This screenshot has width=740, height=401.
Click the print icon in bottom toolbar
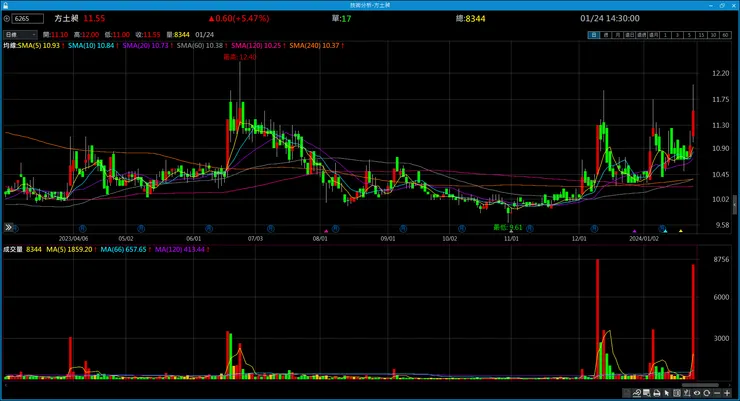point(656,393)
